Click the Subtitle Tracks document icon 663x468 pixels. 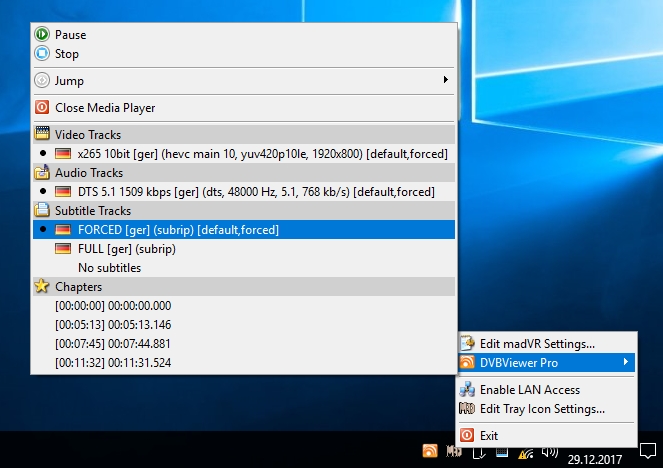point(42,210)
